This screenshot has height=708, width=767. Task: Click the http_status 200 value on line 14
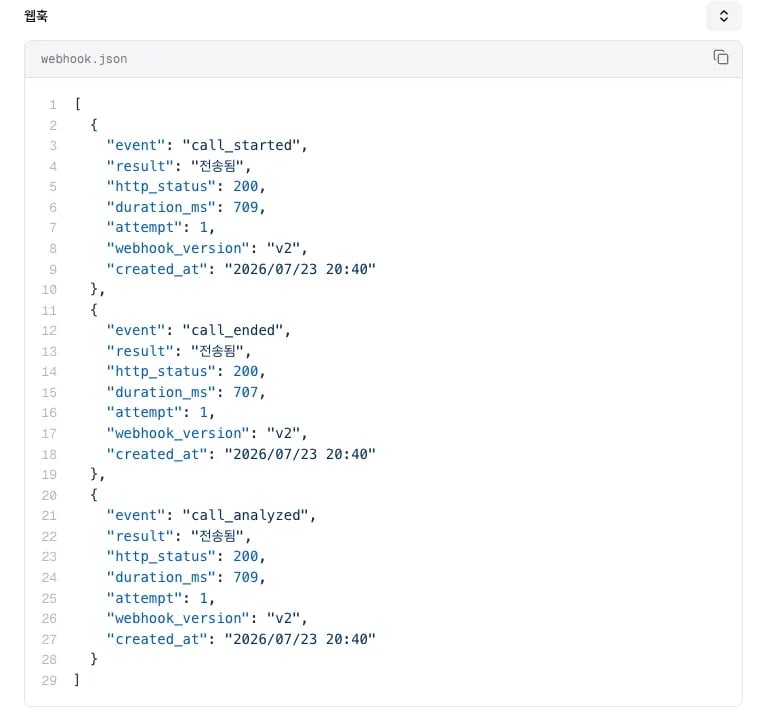pos(246,371)
